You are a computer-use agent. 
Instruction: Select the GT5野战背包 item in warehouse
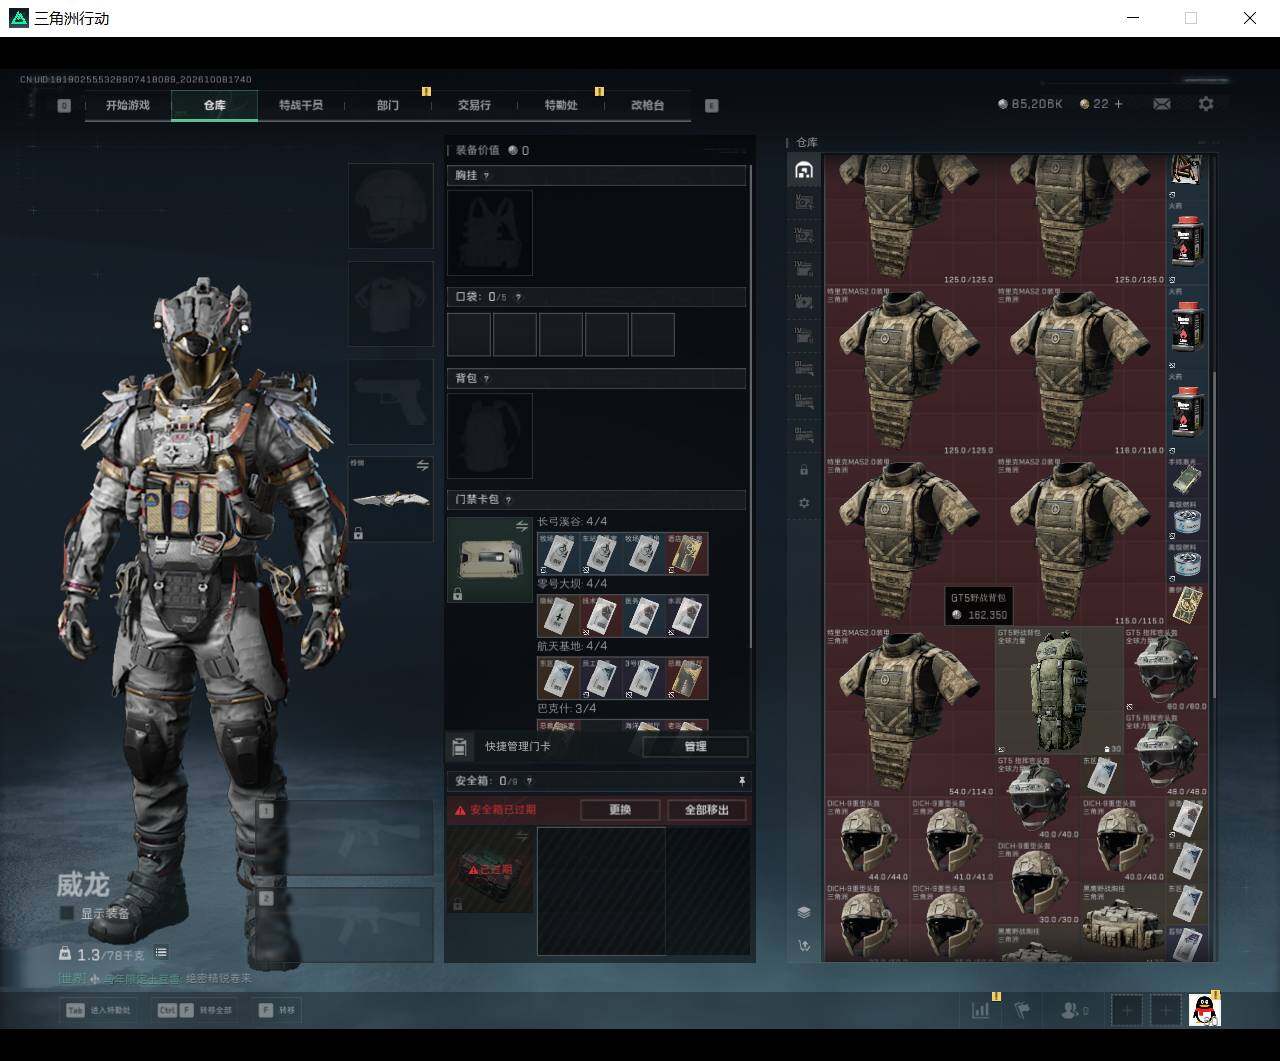pos(1059,691)
